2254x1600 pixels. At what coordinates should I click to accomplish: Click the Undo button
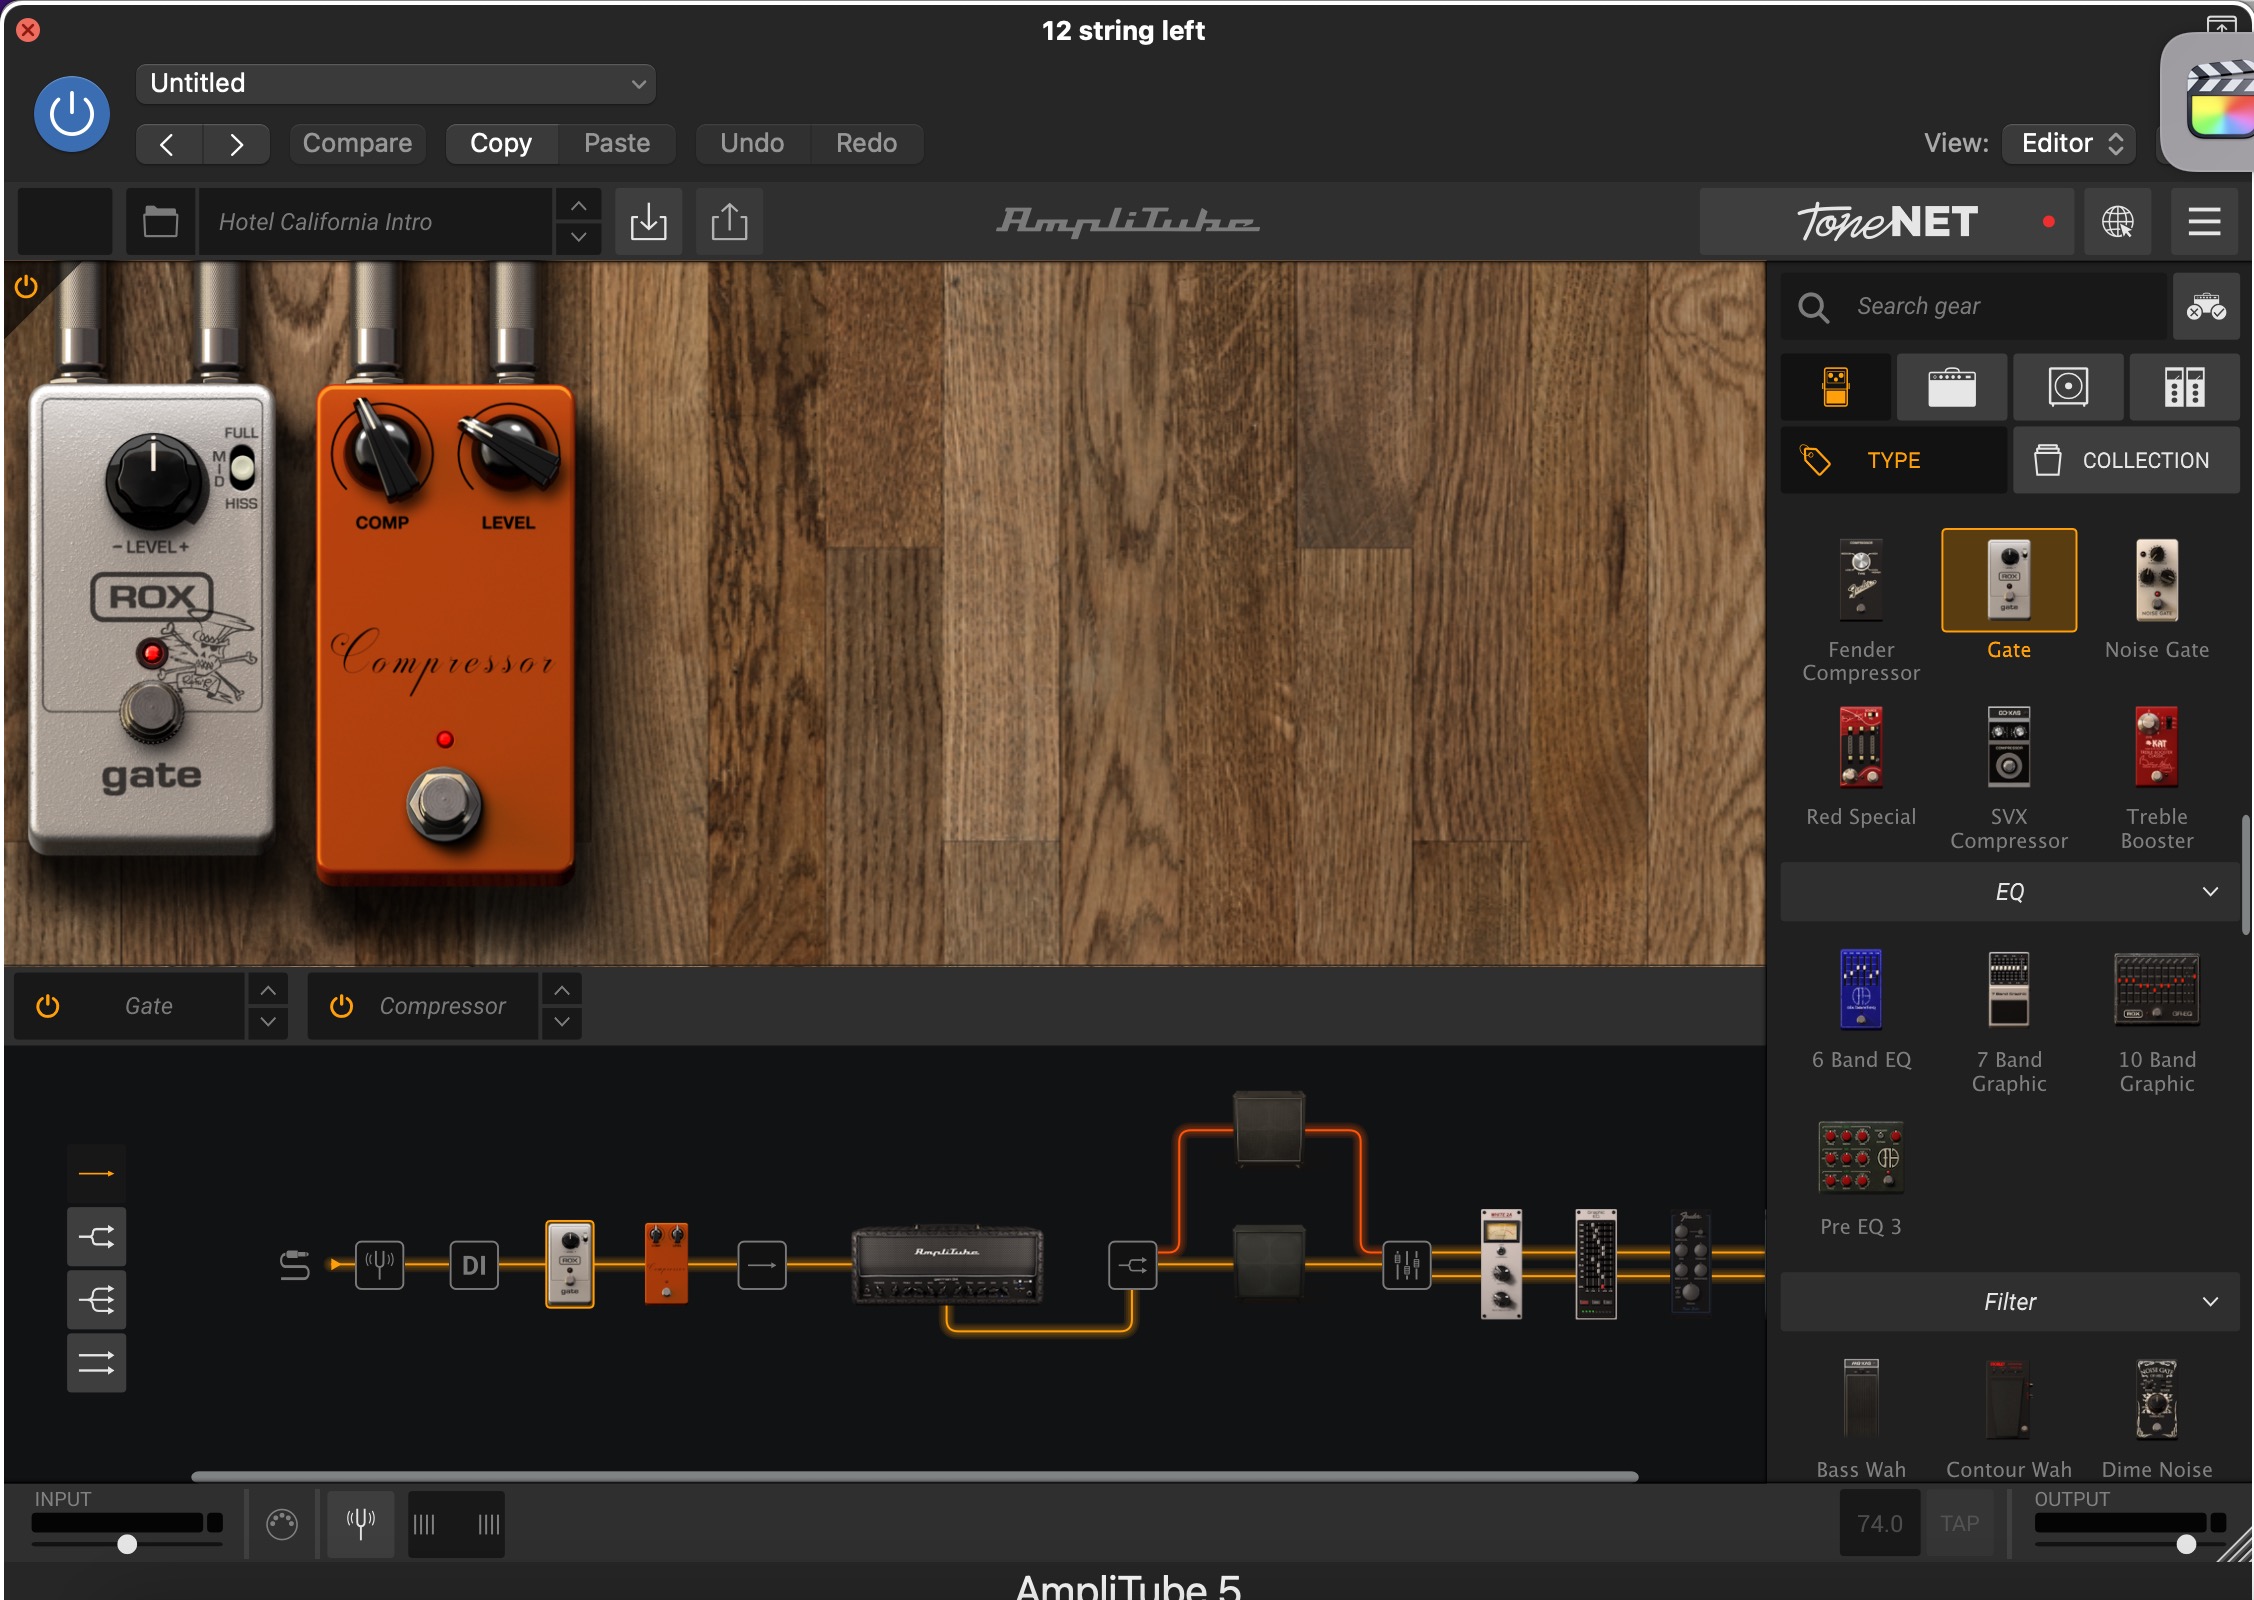tap(752, 143)
